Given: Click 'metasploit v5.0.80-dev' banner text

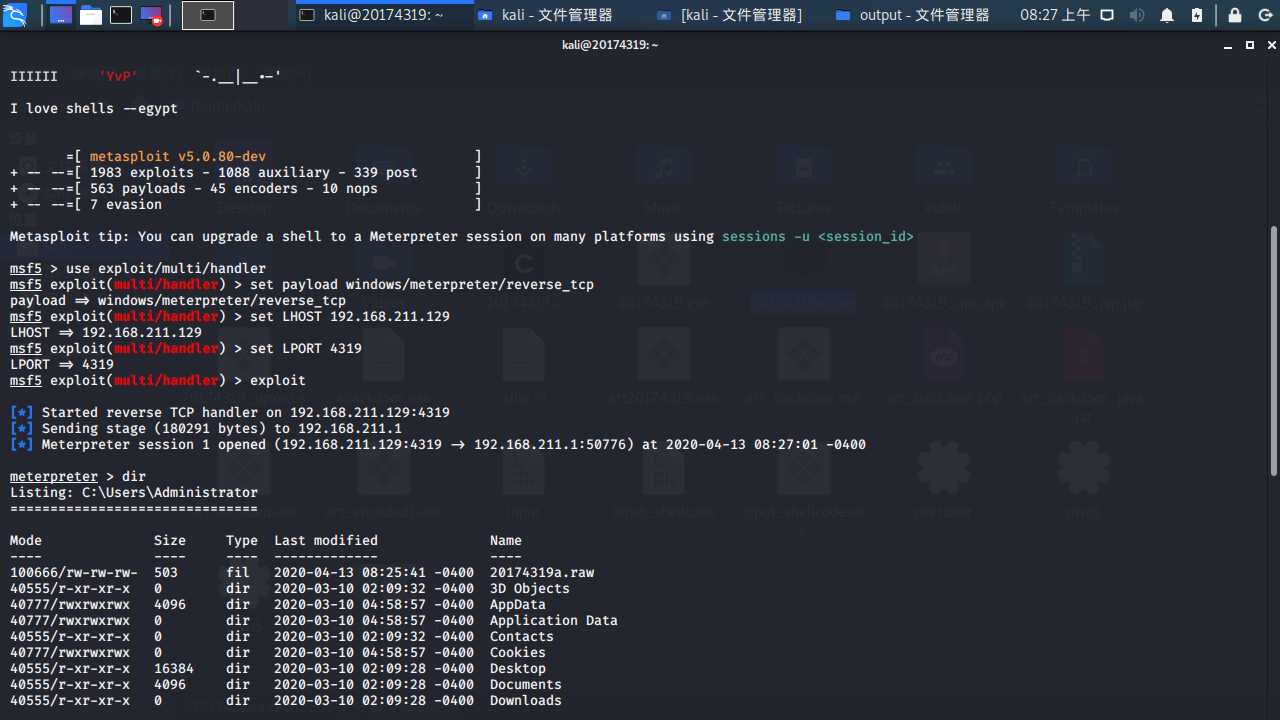Looking at the screenshot, I should click(178, 156).
